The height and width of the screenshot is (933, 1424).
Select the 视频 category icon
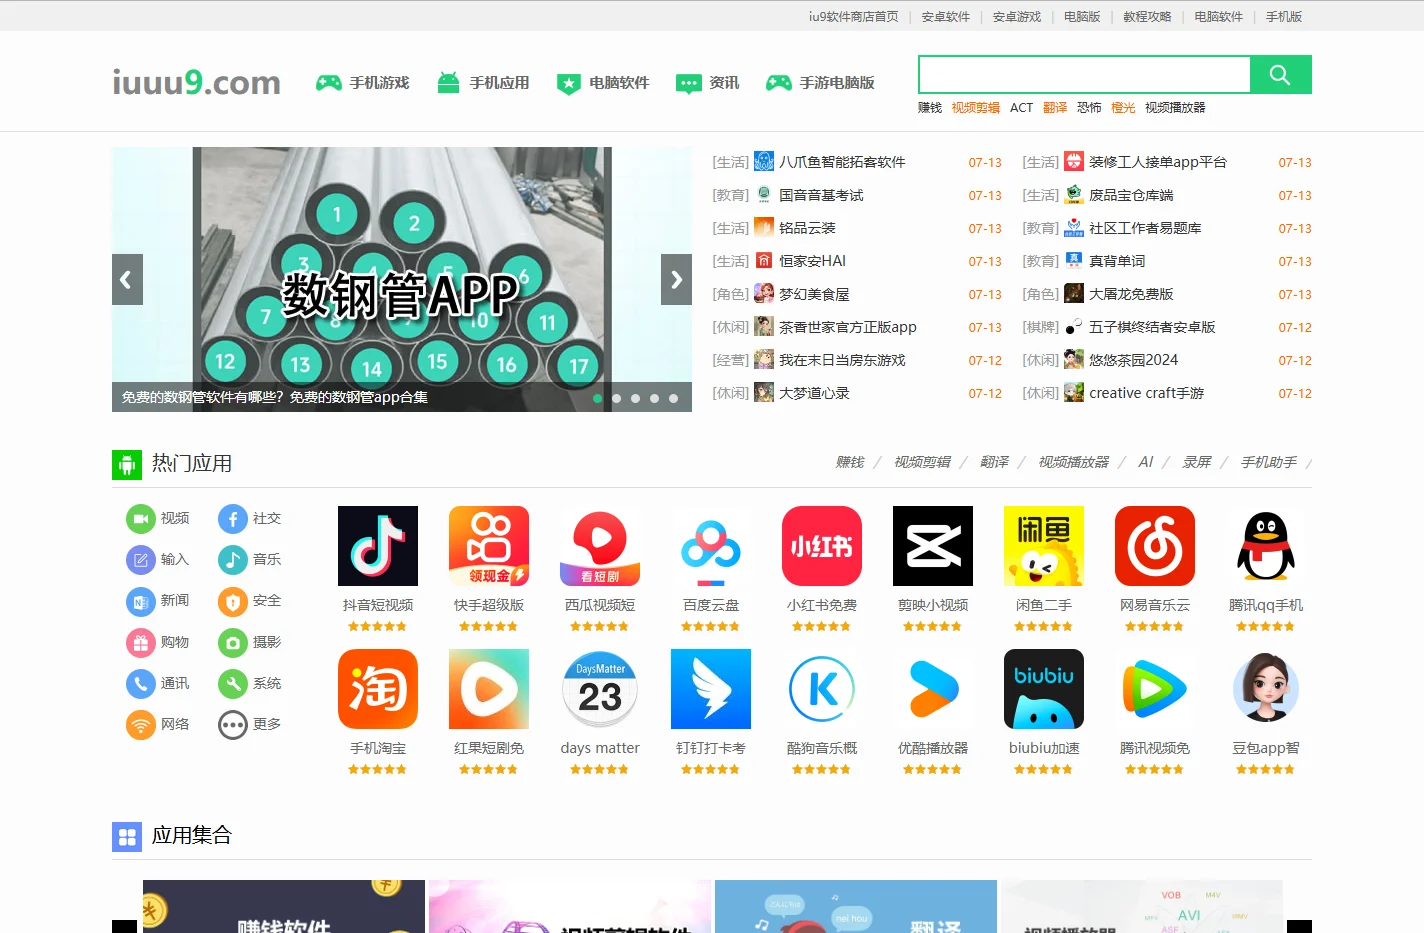click(141, 519)
